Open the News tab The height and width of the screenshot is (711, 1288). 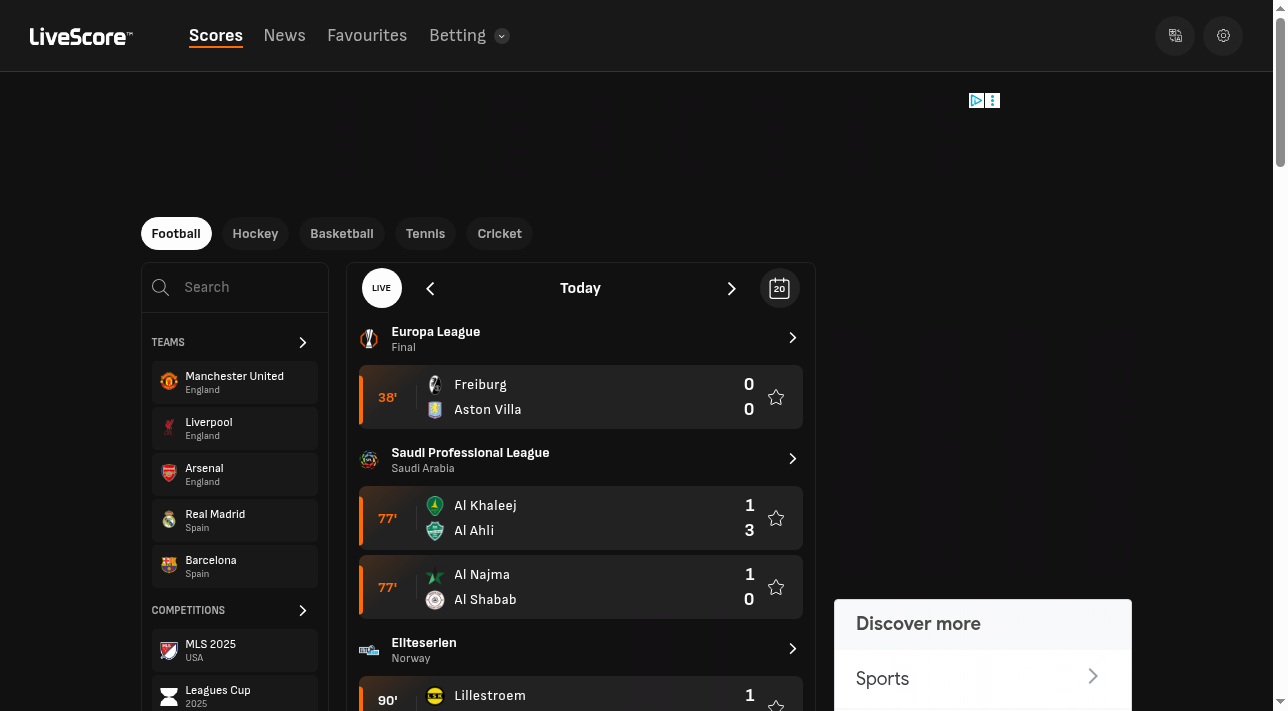(285, 36)
